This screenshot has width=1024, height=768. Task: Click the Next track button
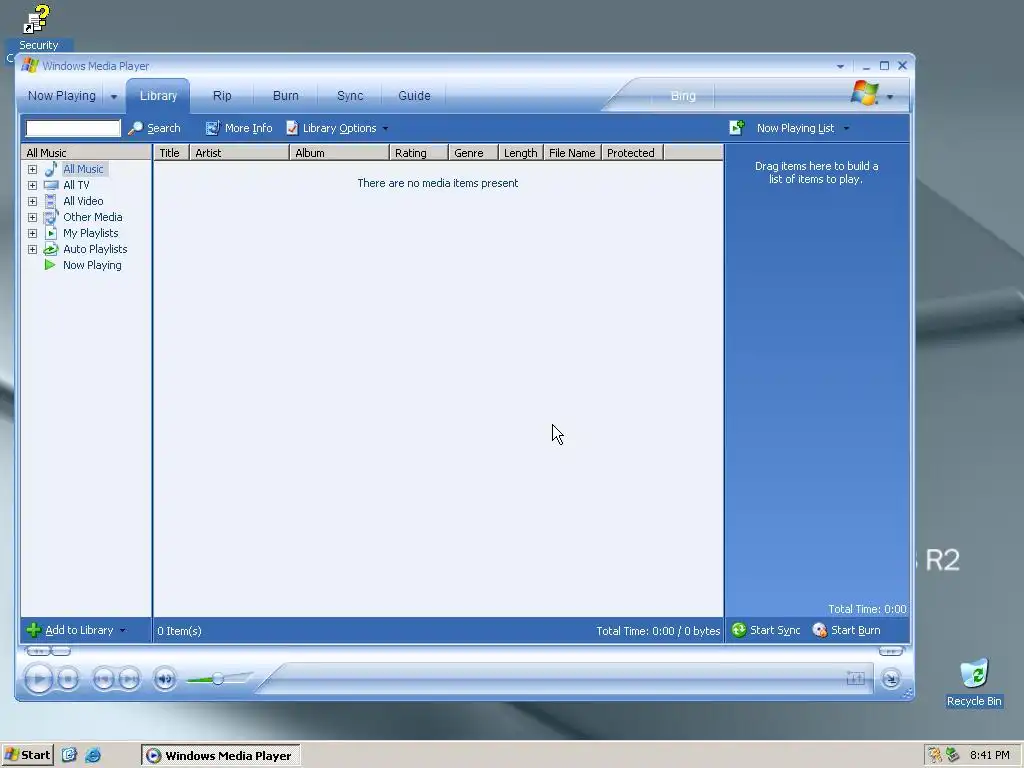click(x=129, y=679)
